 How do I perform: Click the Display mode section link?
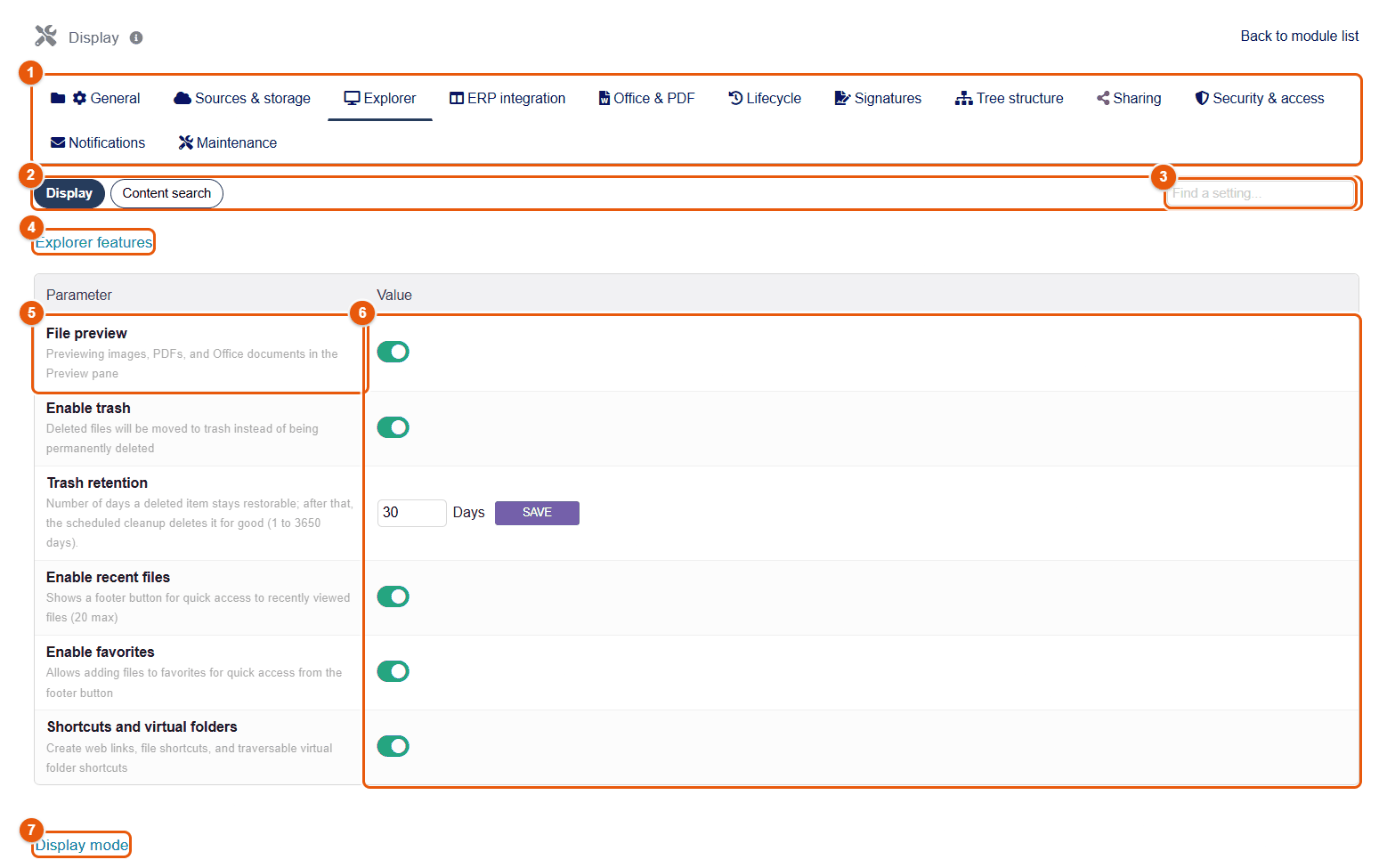[x=82, y=845]
